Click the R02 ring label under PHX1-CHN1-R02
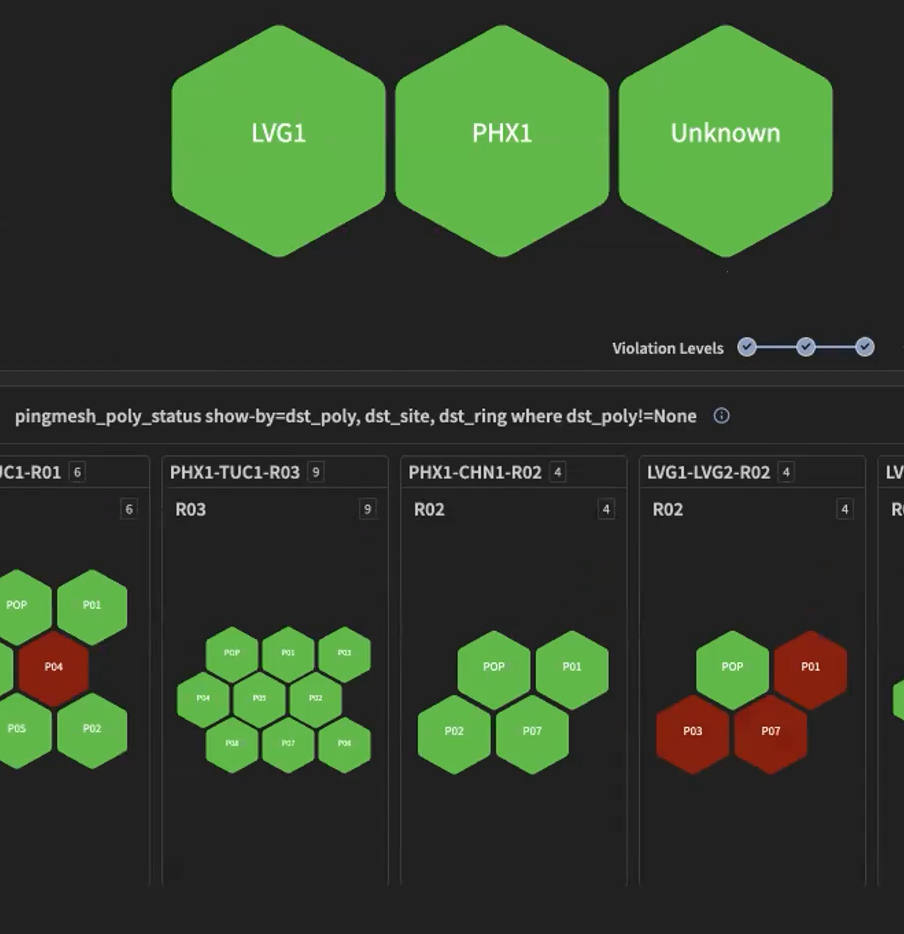 tap(429, 510)
